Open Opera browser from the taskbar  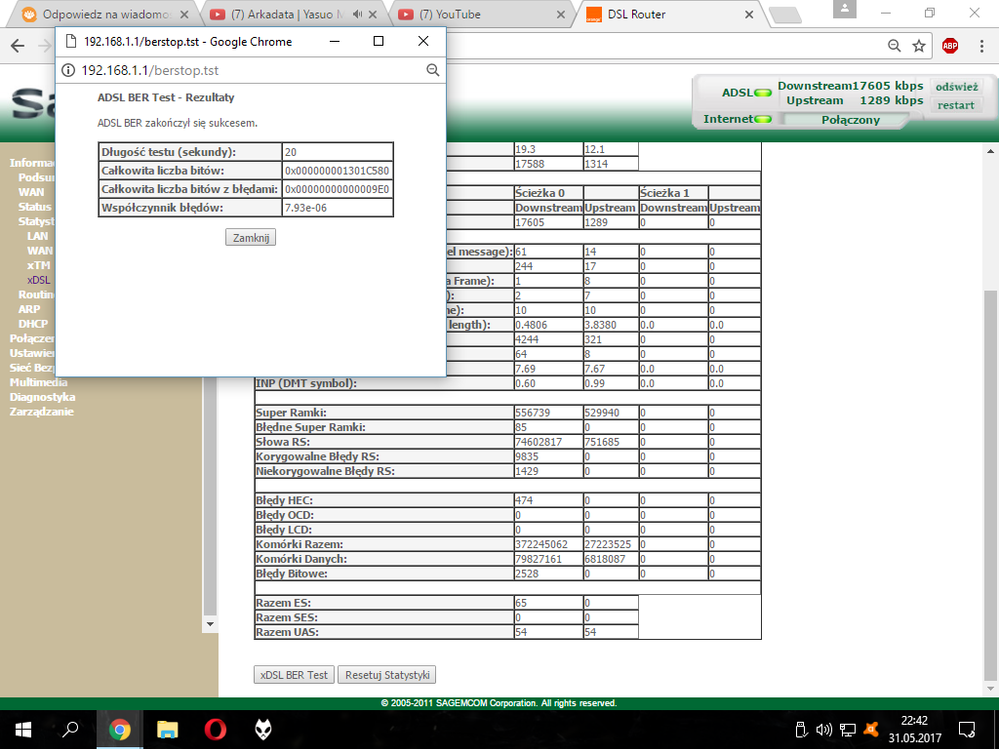[x=215, y=728]
